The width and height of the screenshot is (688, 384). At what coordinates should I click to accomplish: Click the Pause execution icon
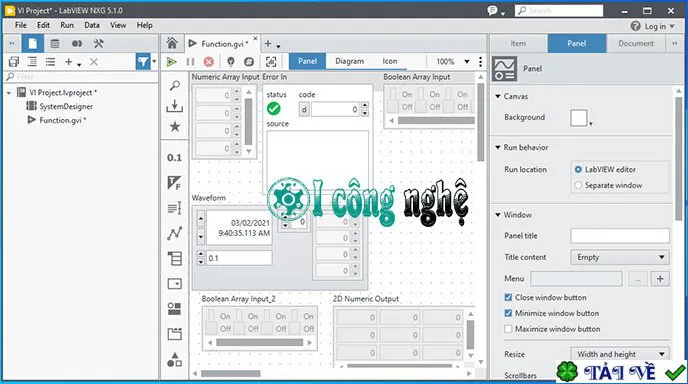(x=190, y=62)
